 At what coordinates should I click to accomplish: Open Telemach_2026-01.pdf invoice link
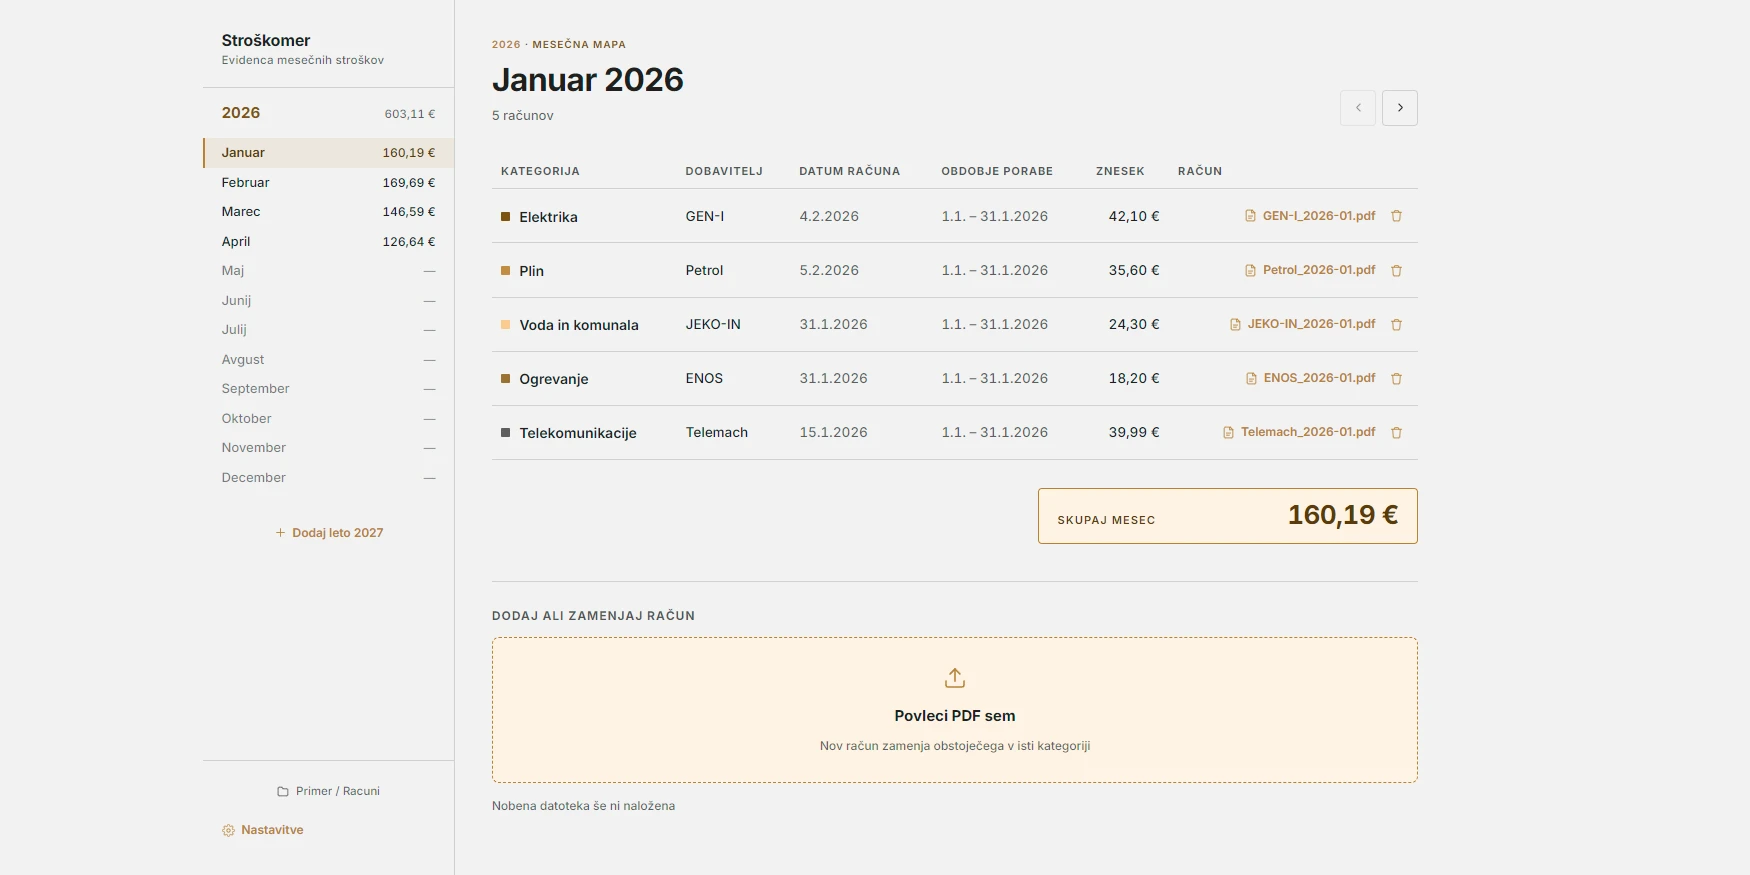click(1308, 432)
